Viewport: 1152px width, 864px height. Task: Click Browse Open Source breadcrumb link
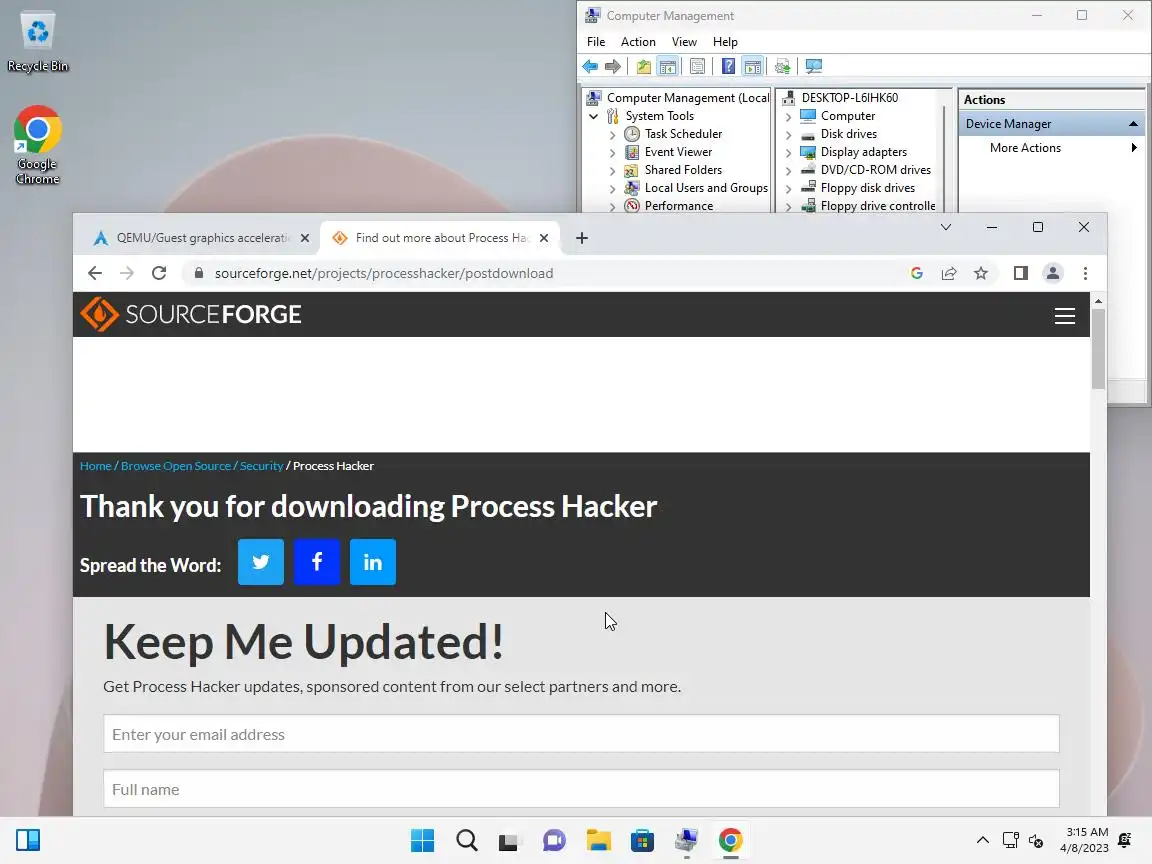(176, 466)
